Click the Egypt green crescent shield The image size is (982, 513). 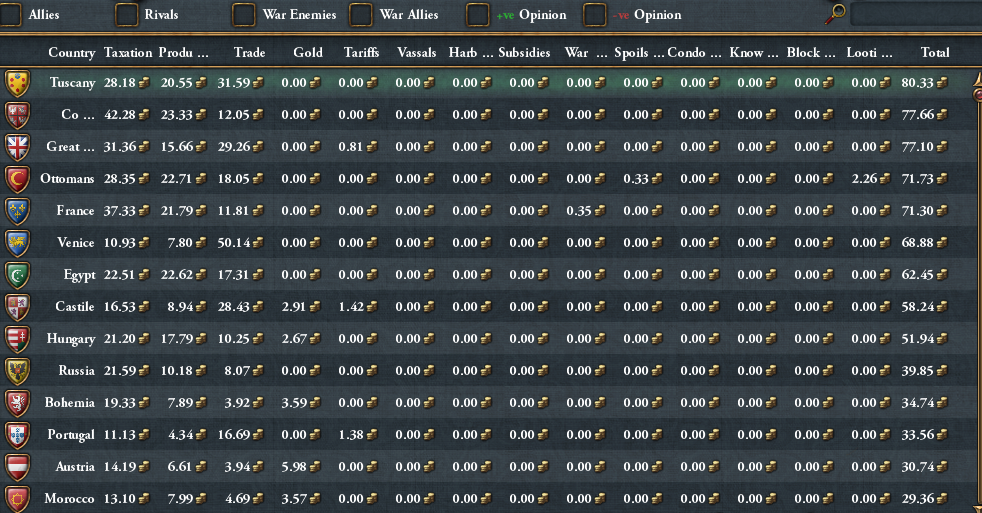(17, 274)
